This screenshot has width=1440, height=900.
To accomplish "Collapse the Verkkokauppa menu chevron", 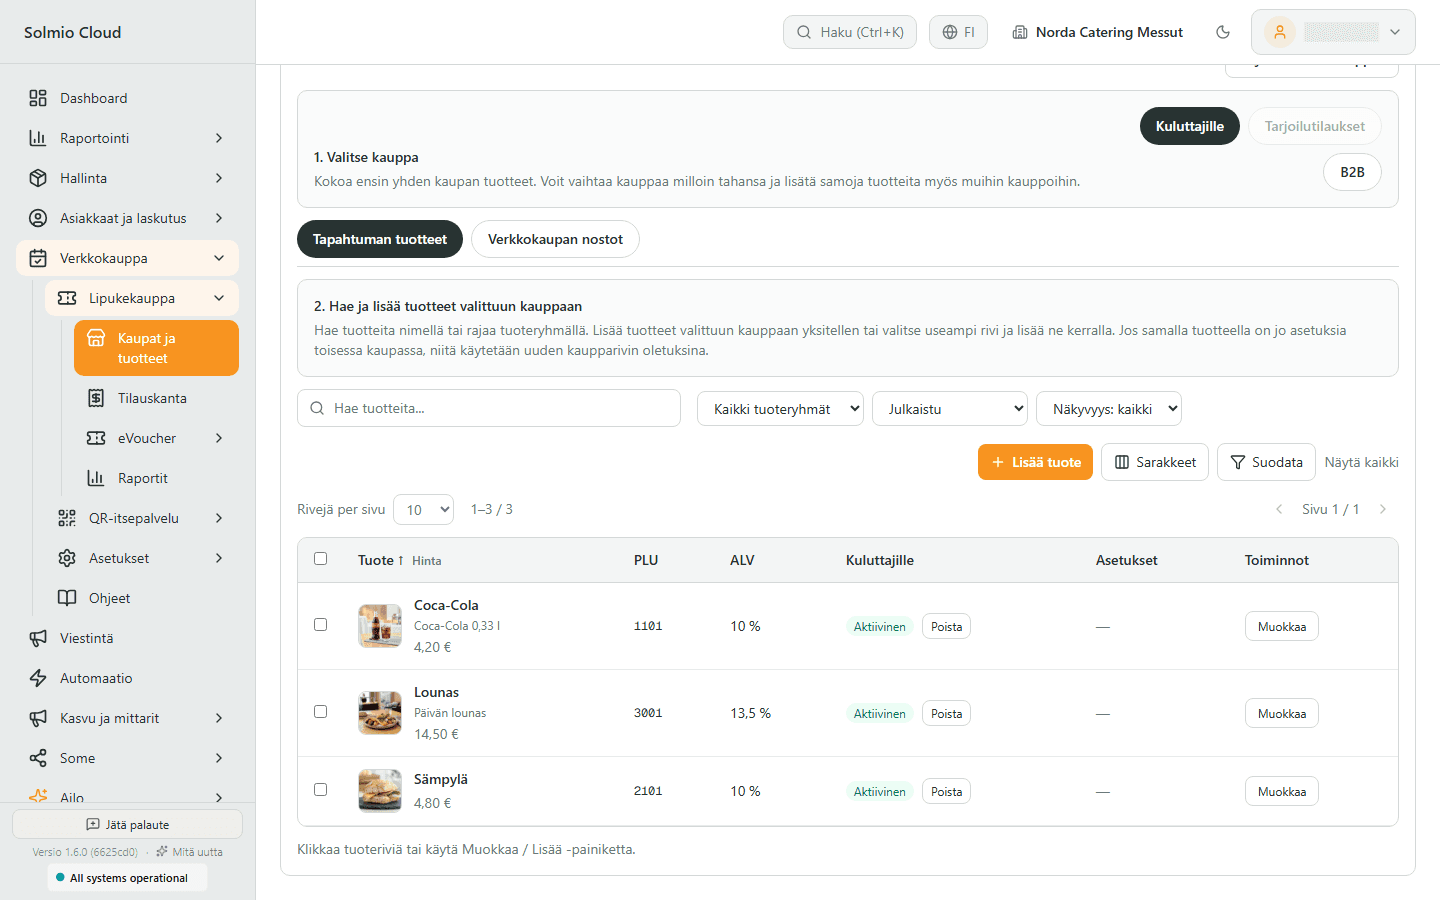I will pyautogui.click(x=219, y=258).
